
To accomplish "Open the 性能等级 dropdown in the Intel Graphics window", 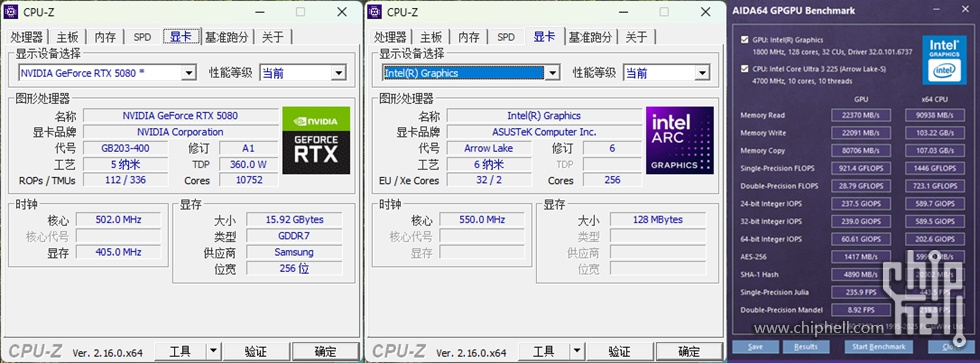I will pos(702,73).
